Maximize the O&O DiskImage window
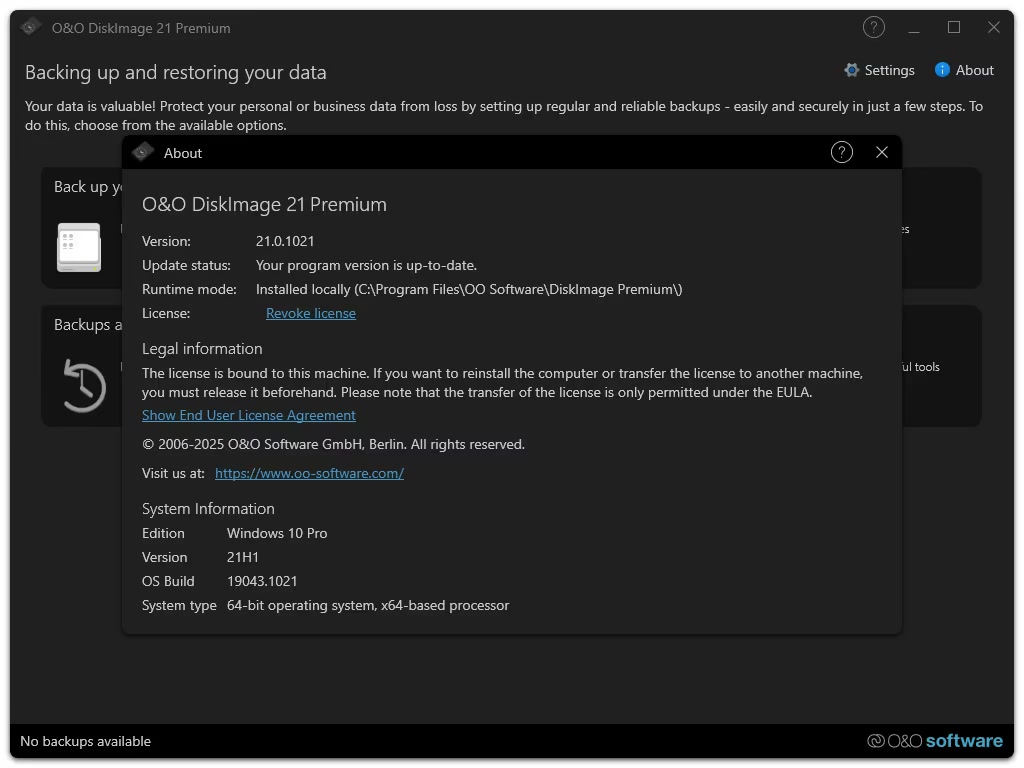Viewport: 1024px width, 768px height. [953, 27]
